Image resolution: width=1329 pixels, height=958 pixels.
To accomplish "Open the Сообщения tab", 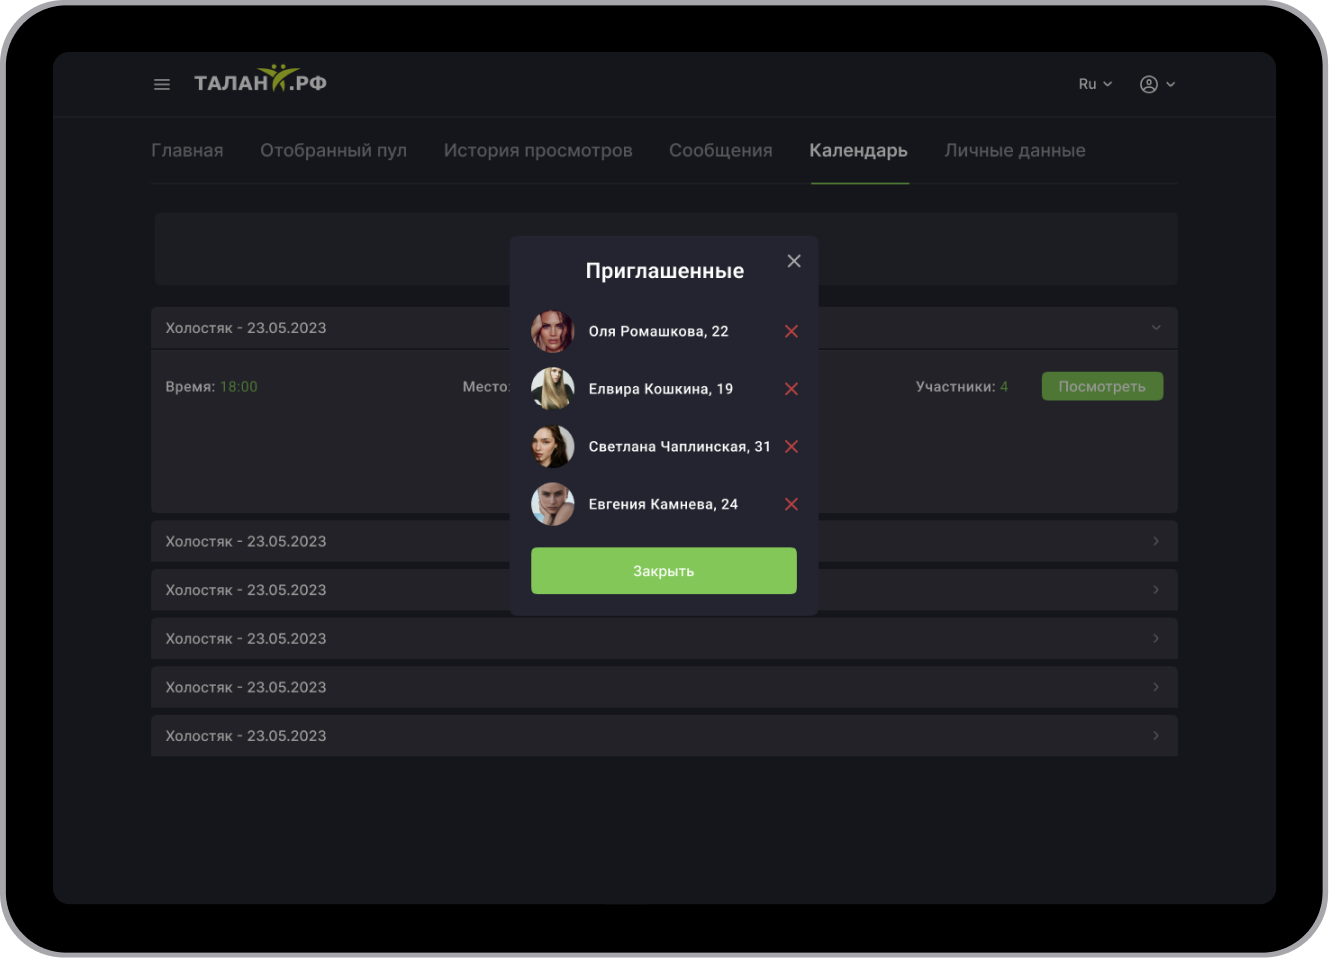I will tap(720, 151).
